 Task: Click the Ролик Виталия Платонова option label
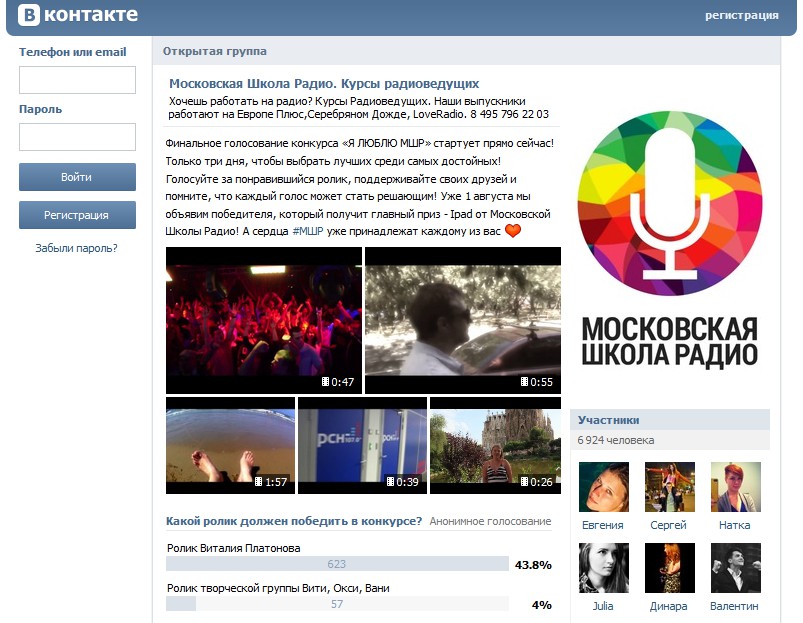point(234,548)
